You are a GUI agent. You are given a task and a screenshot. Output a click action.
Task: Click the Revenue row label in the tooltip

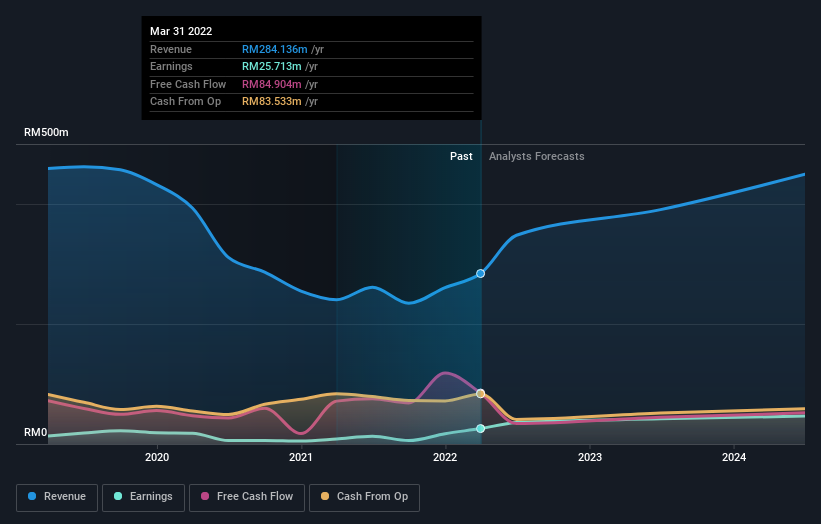tap(171, 49)
